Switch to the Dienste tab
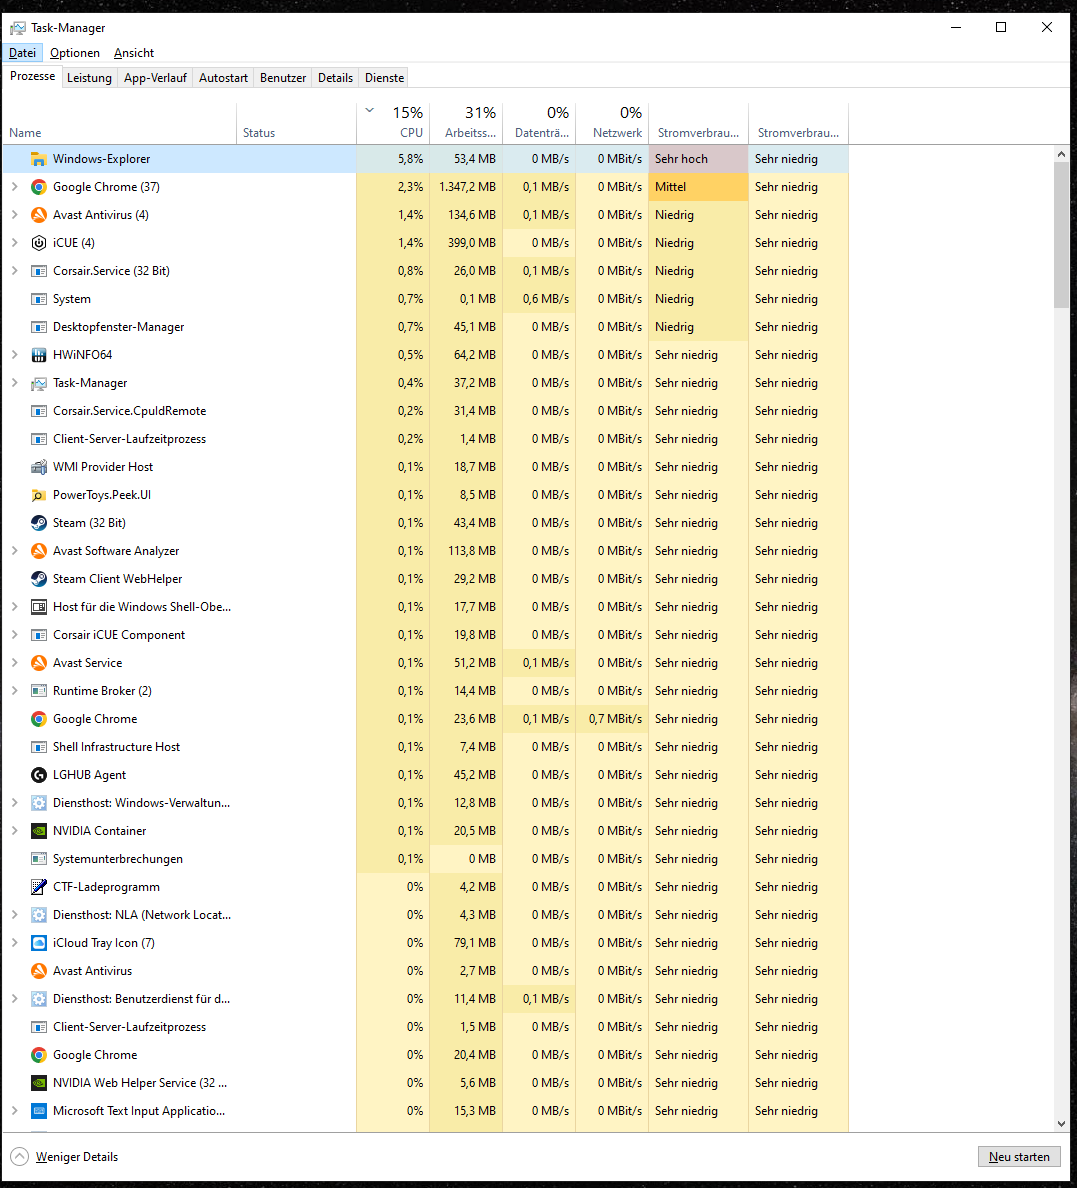The image size is (1077, 1188). (x=384, y=78)
